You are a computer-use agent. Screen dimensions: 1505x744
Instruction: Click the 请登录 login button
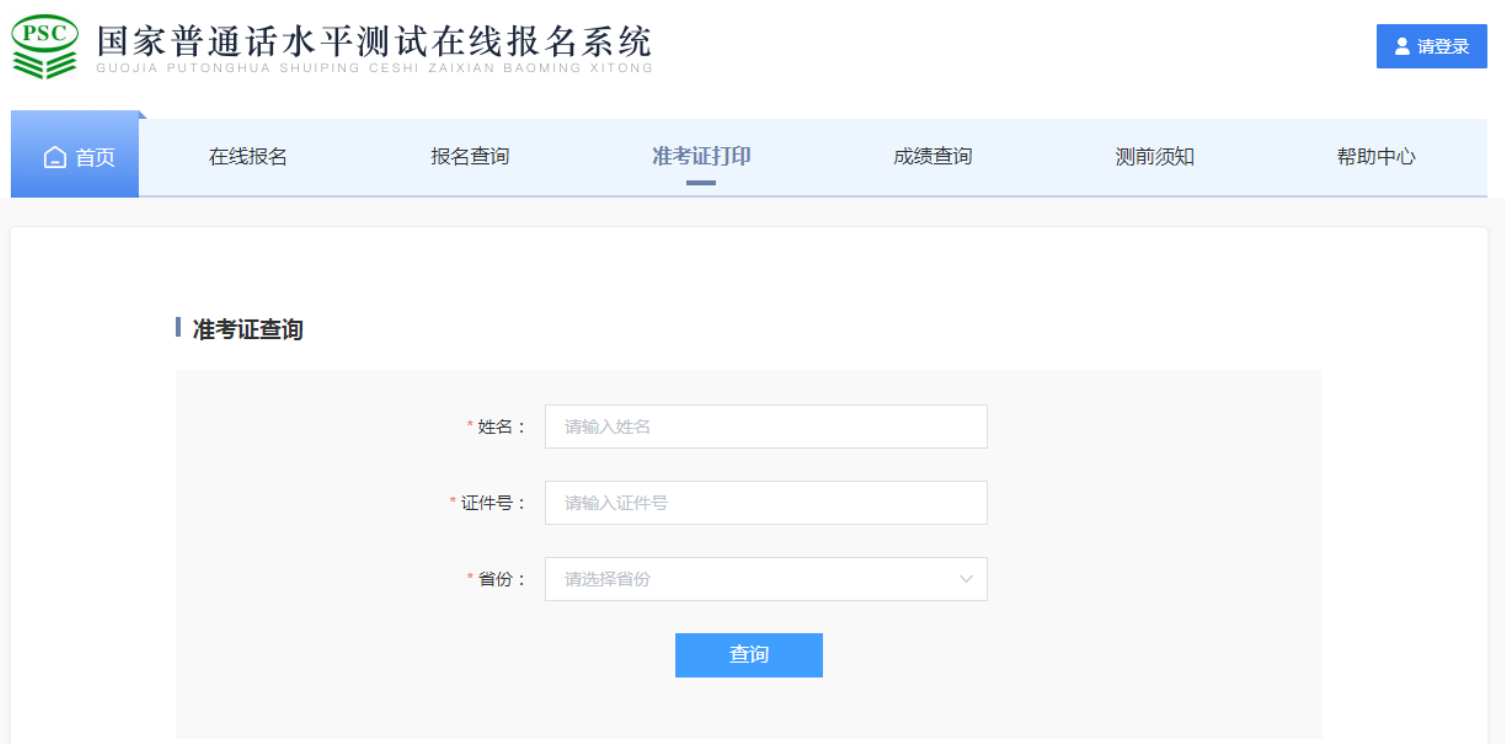click(x=1431, y=47)
